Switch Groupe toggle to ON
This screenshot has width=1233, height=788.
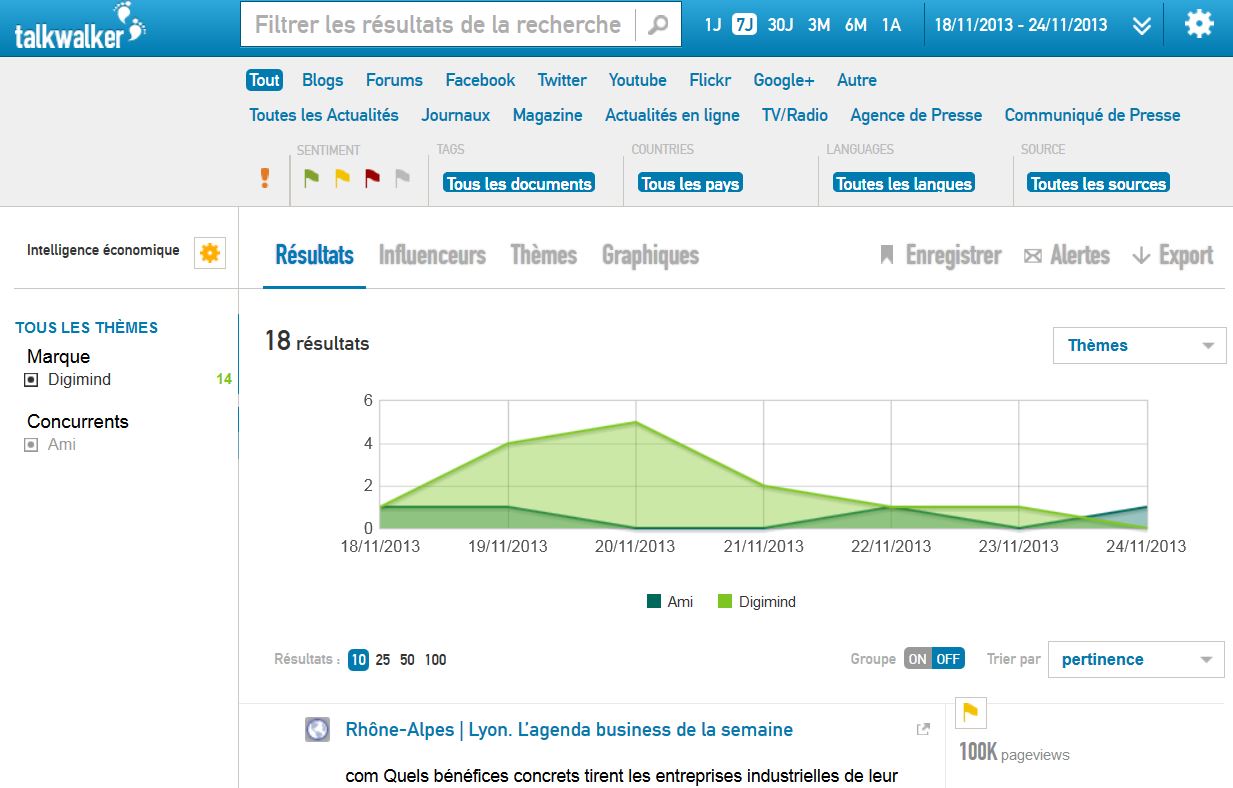pyautogui.click(x=918, y=659)
